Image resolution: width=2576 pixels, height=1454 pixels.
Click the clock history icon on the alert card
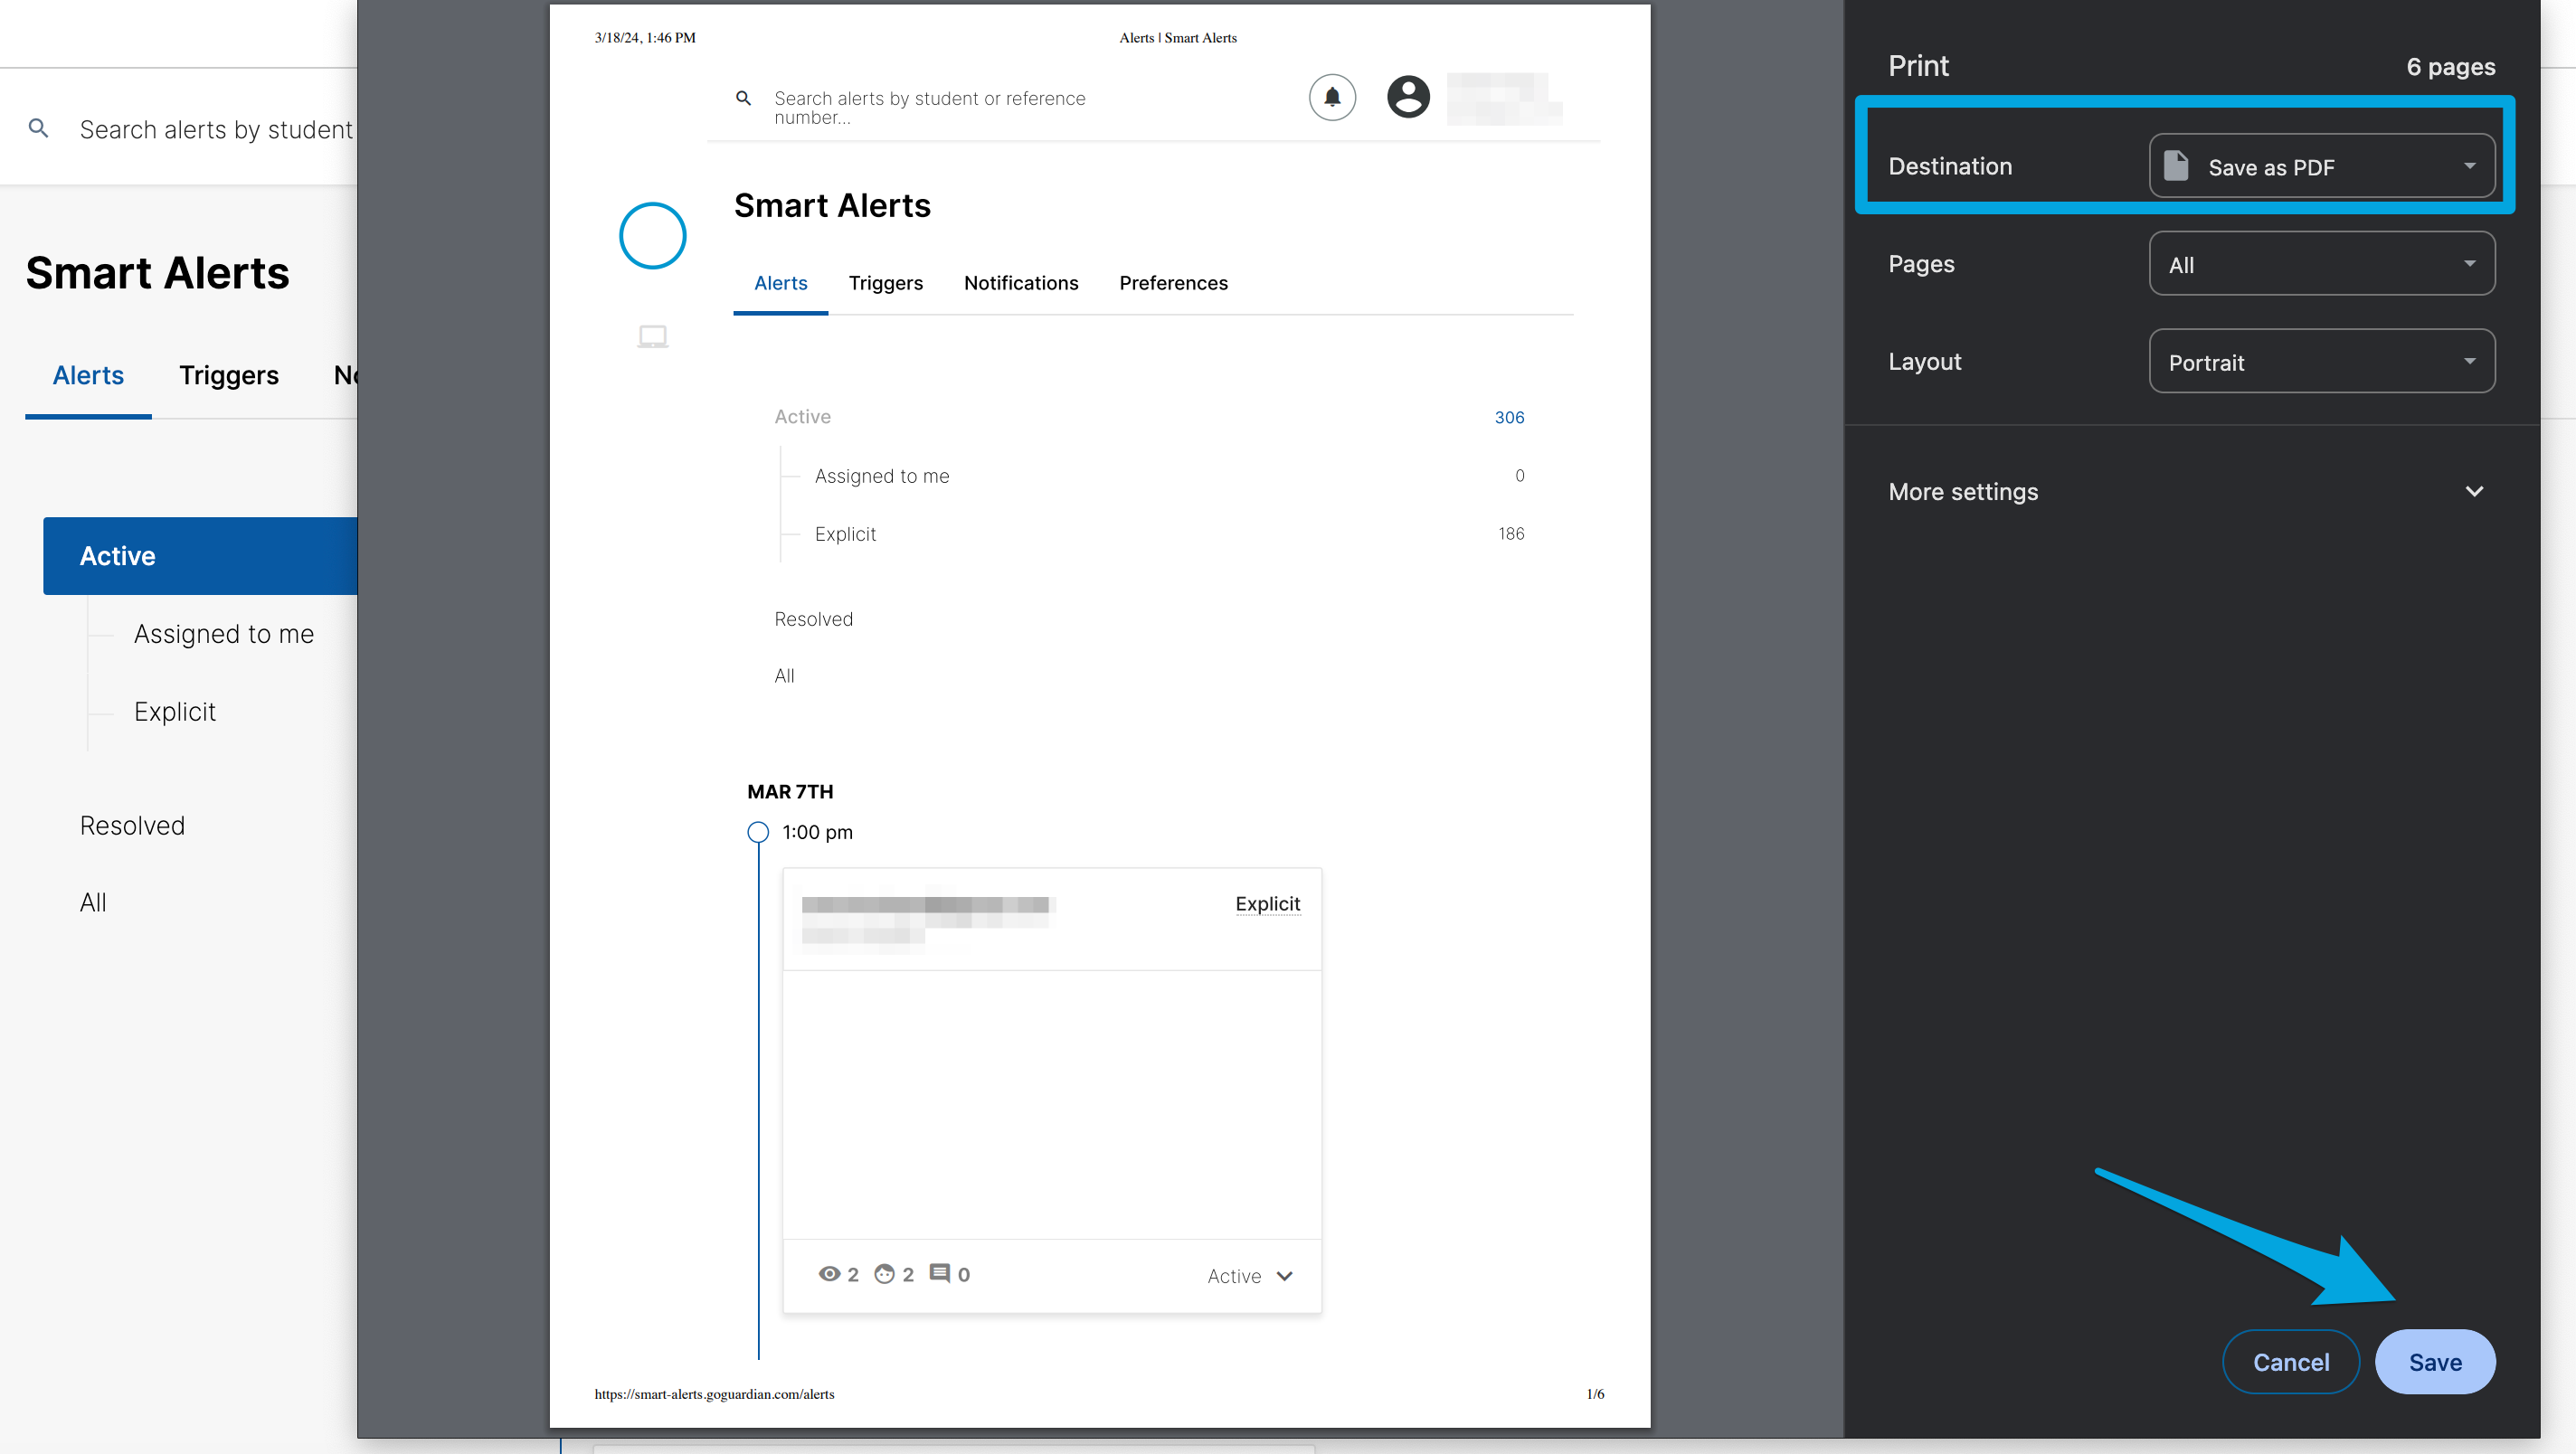(x=887, y=1274)
